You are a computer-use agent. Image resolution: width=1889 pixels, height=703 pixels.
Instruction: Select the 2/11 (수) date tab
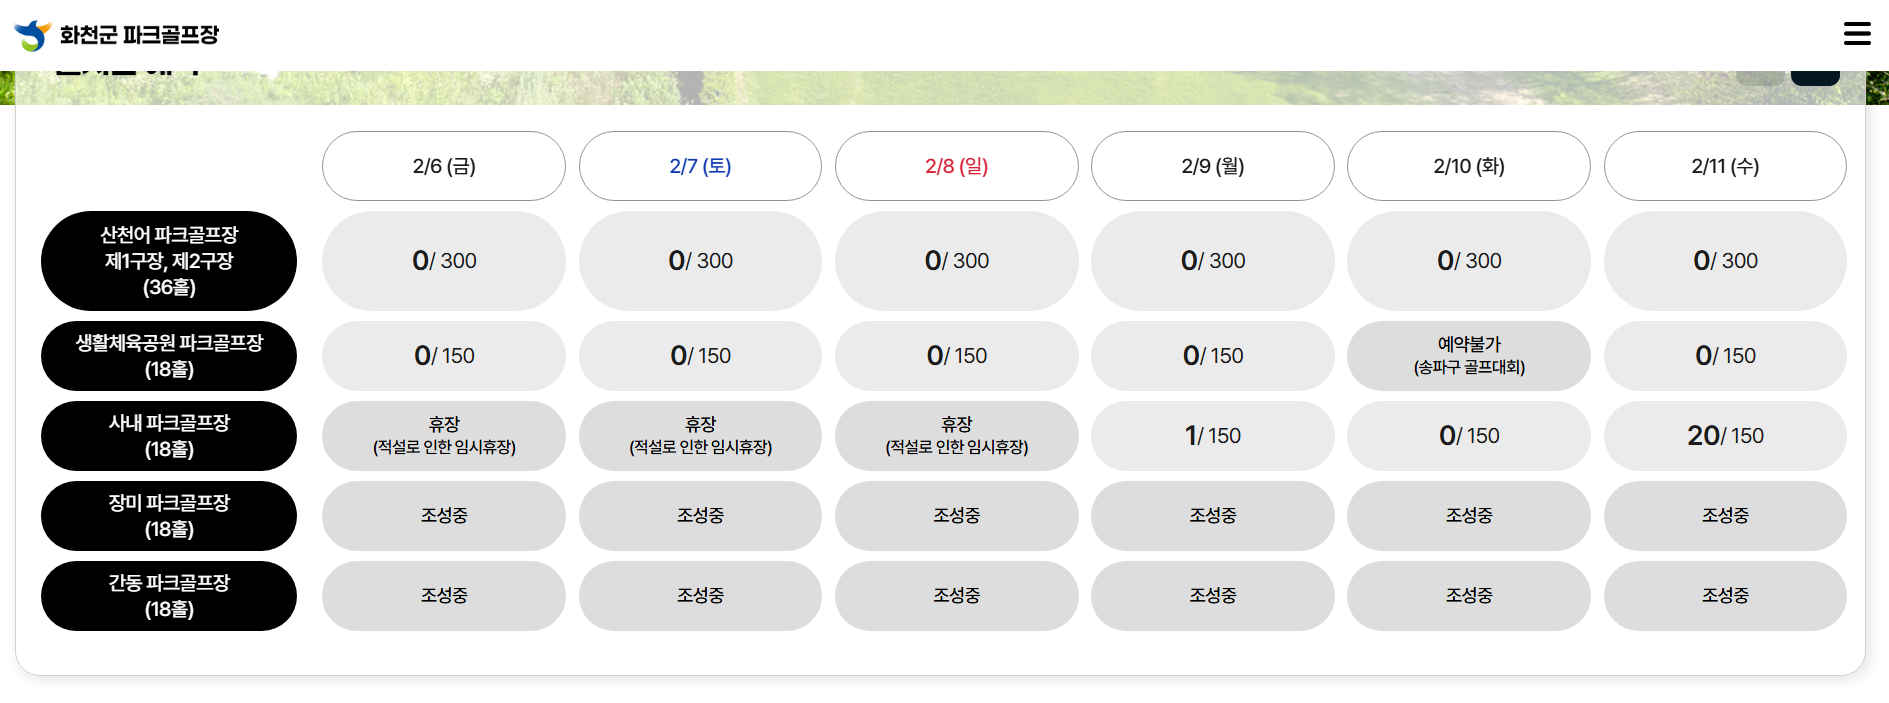pyautogui.click(x=1725, y=166)
